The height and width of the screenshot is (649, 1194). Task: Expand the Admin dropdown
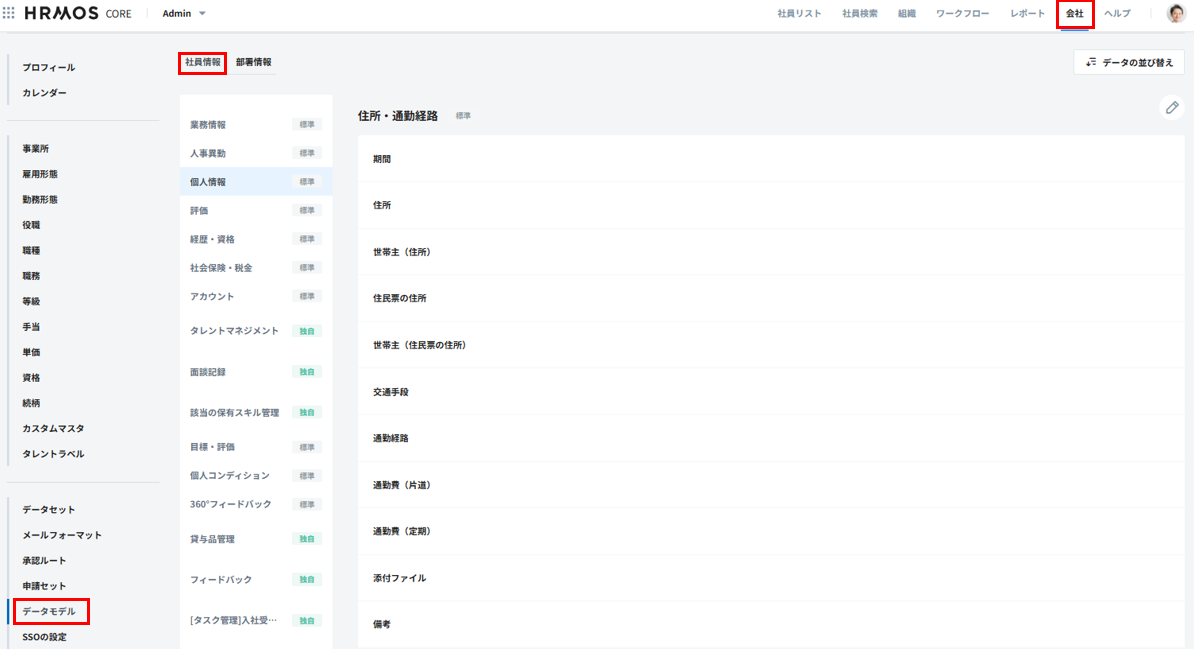coord(184,14)
